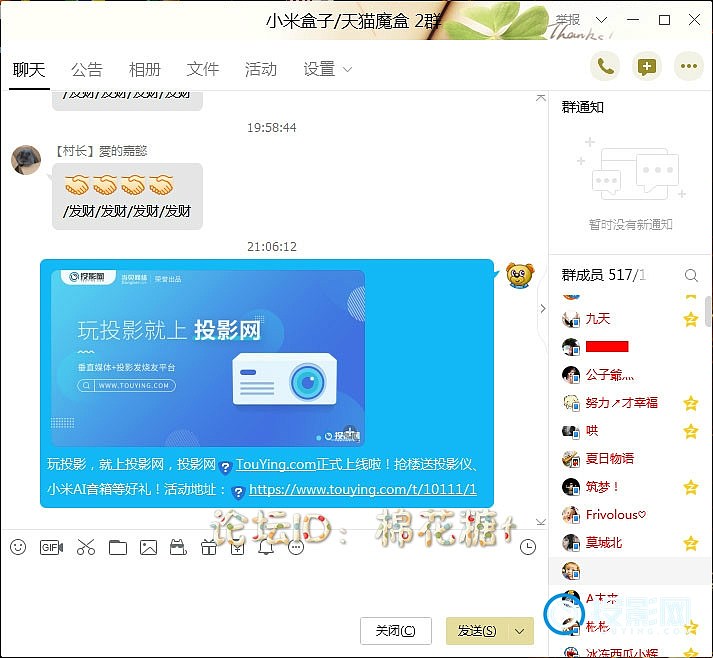Open the GIF sticker tool

51,547
